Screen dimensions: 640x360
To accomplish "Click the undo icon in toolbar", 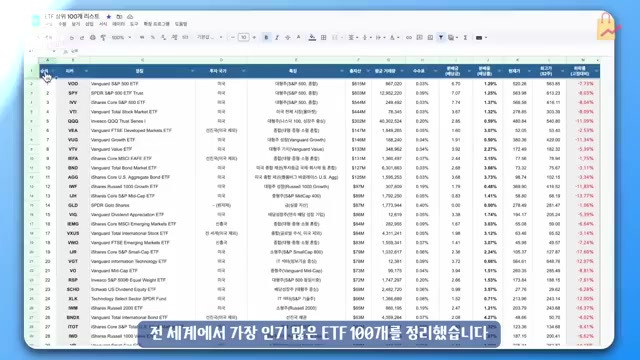I will pos(71,38).
